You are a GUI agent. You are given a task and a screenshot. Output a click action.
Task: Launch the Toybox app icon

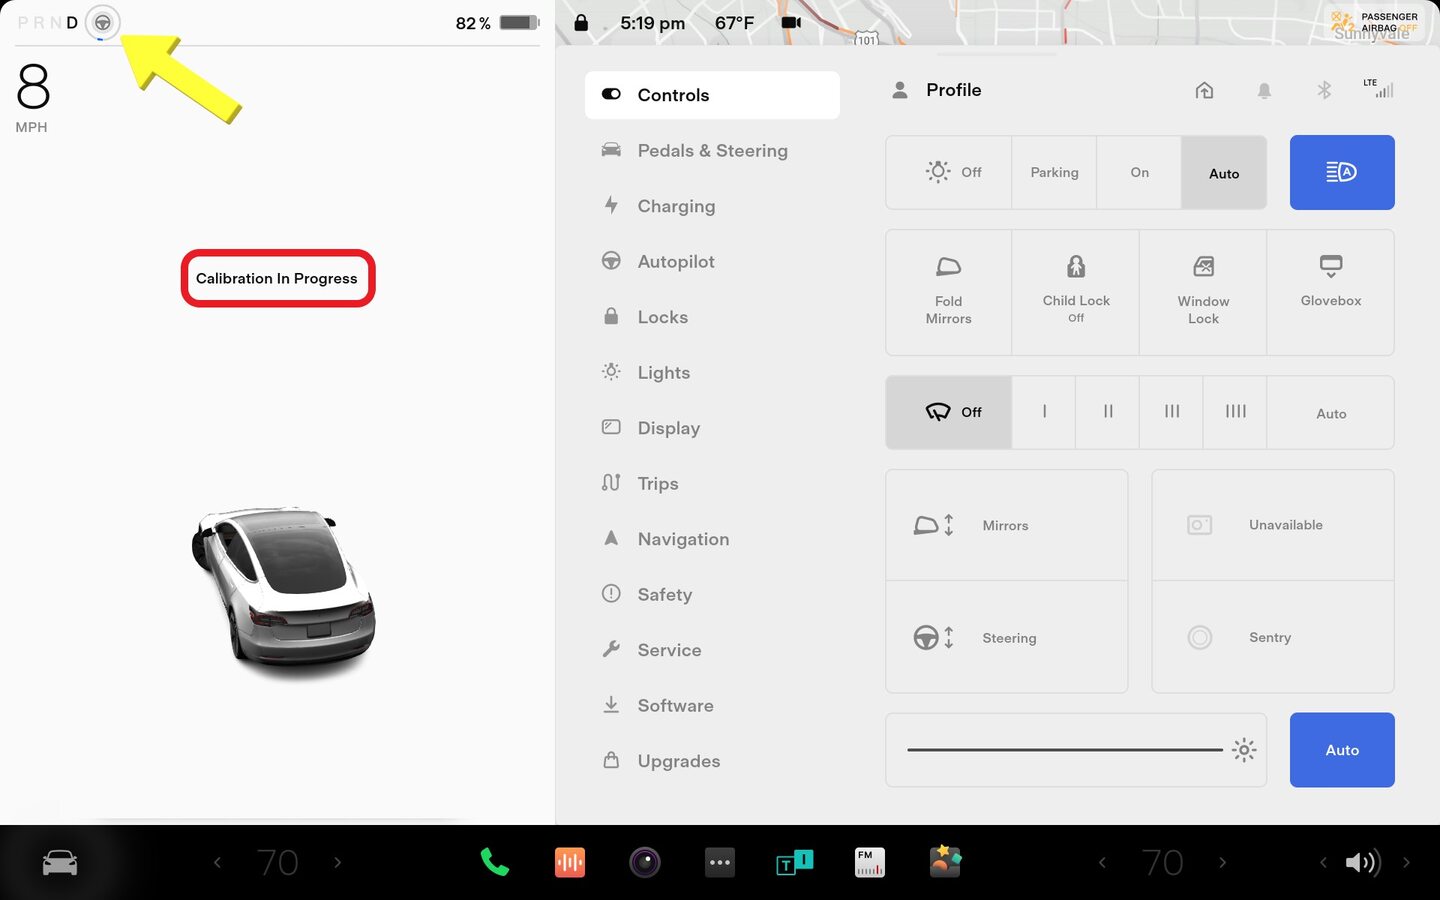click(x=945, y=862)
